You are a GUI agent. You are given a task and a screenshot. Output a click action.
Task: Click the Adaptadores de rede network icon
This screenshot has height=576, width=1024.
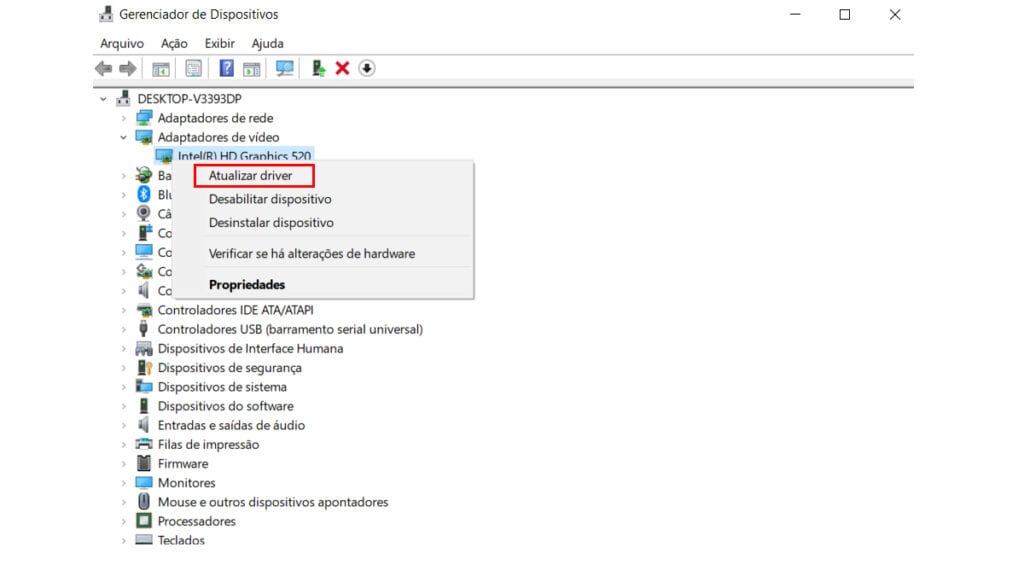[144, 118]
